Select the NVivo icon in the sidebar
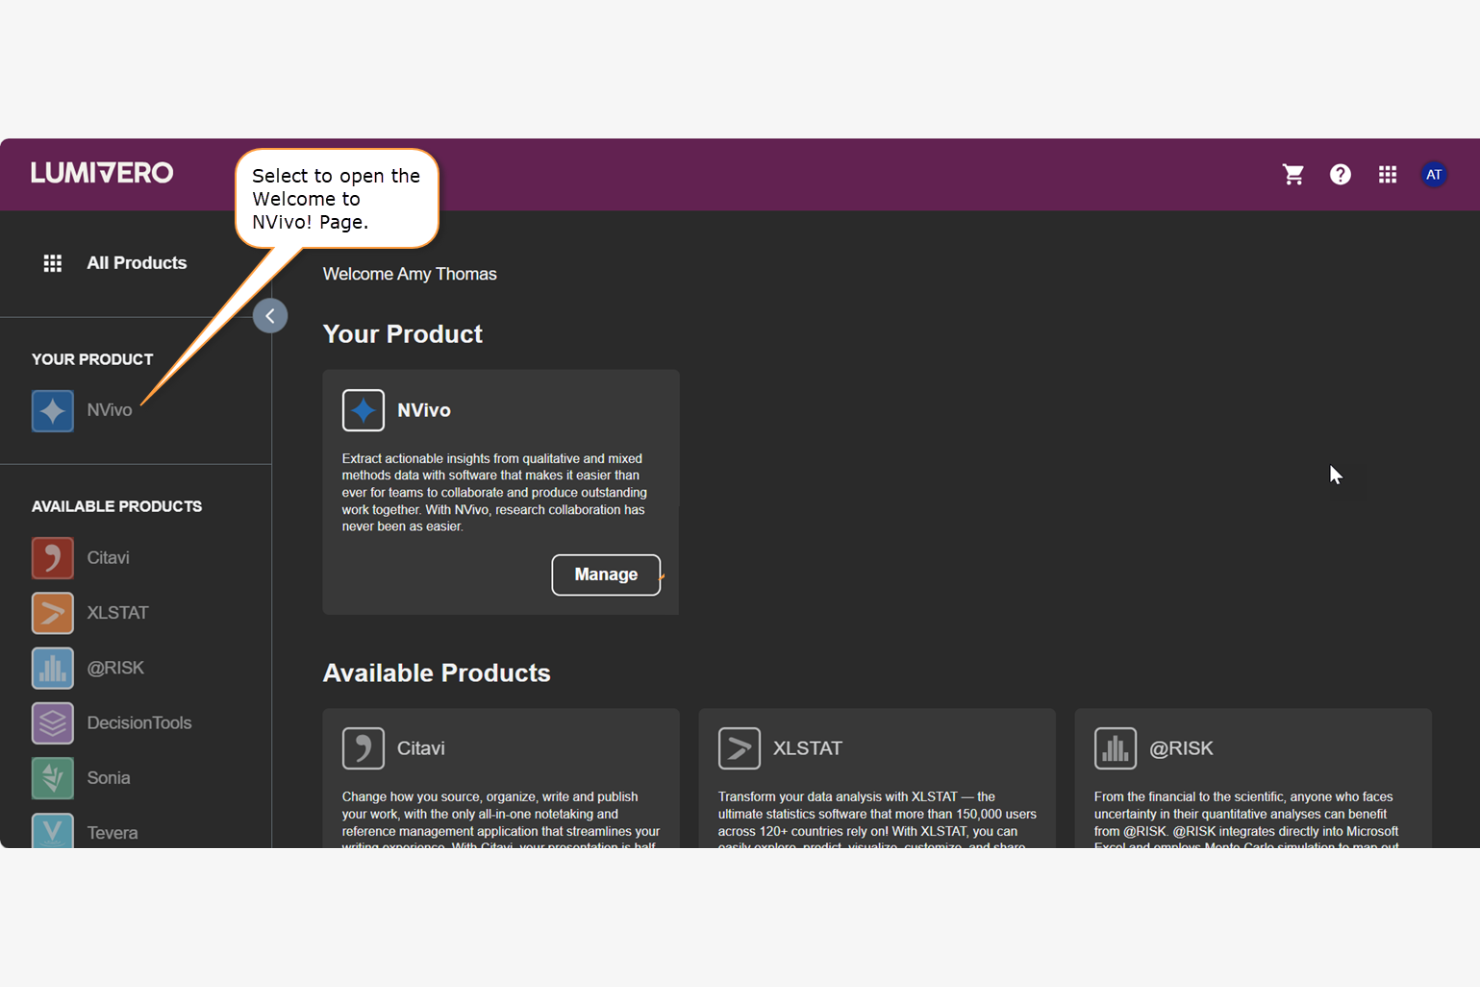The image size is (1480, 987). click(52, 410)
